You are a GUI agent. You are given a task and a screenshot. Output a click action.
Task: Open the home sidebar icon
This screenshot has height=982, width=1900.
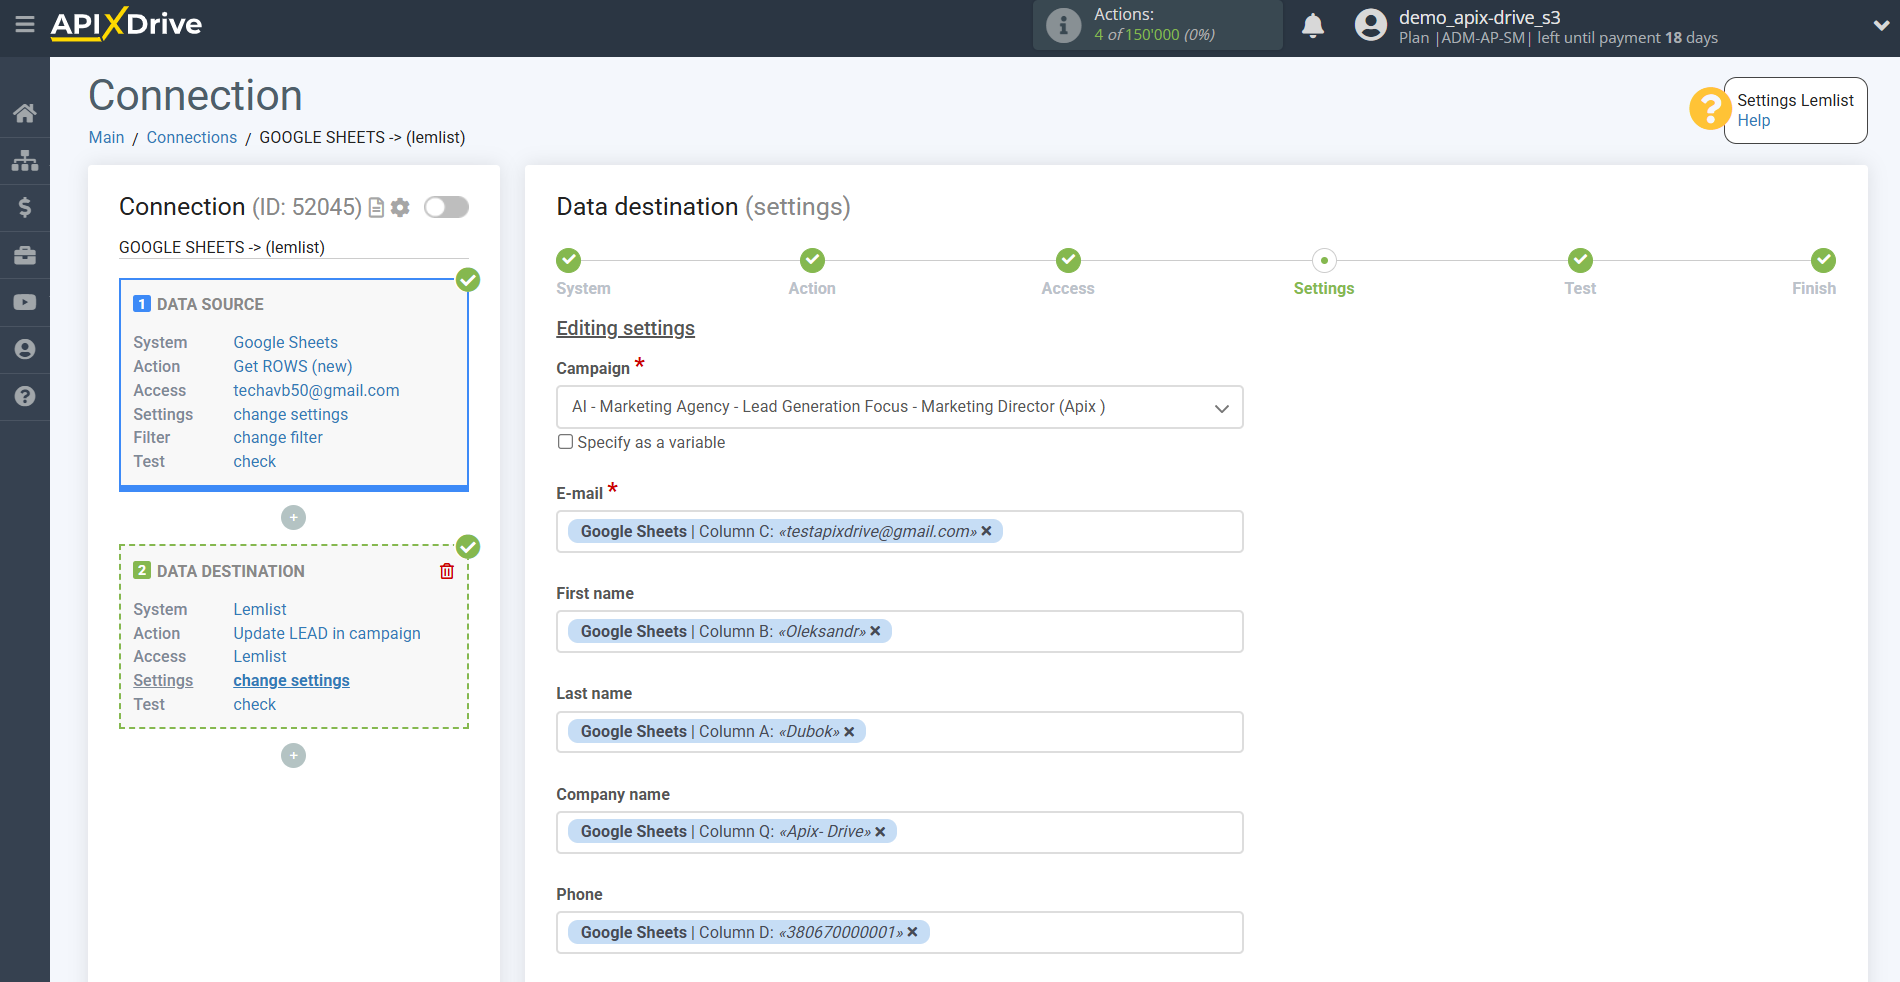25,113
